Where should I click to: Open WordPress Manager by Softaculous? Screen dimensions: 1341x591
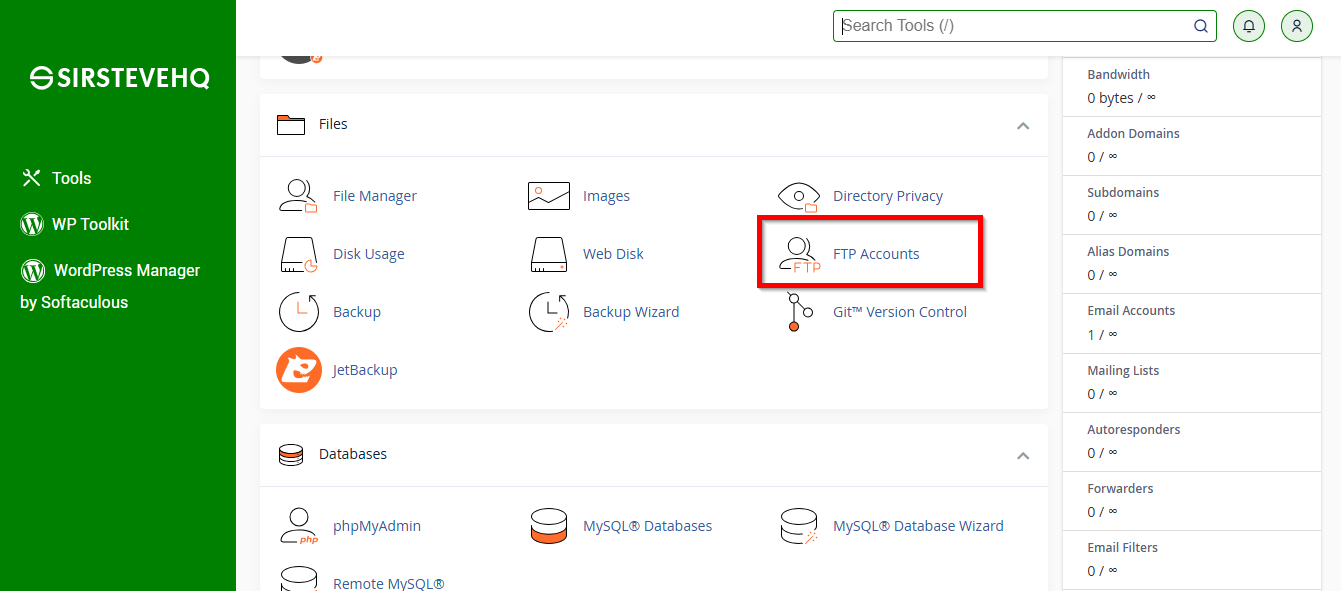click(x=110, y=286)
